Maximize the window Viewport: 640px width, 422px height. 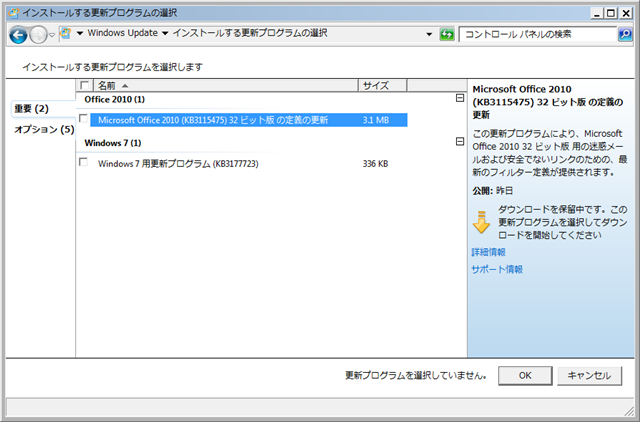[x=611, y=13]
